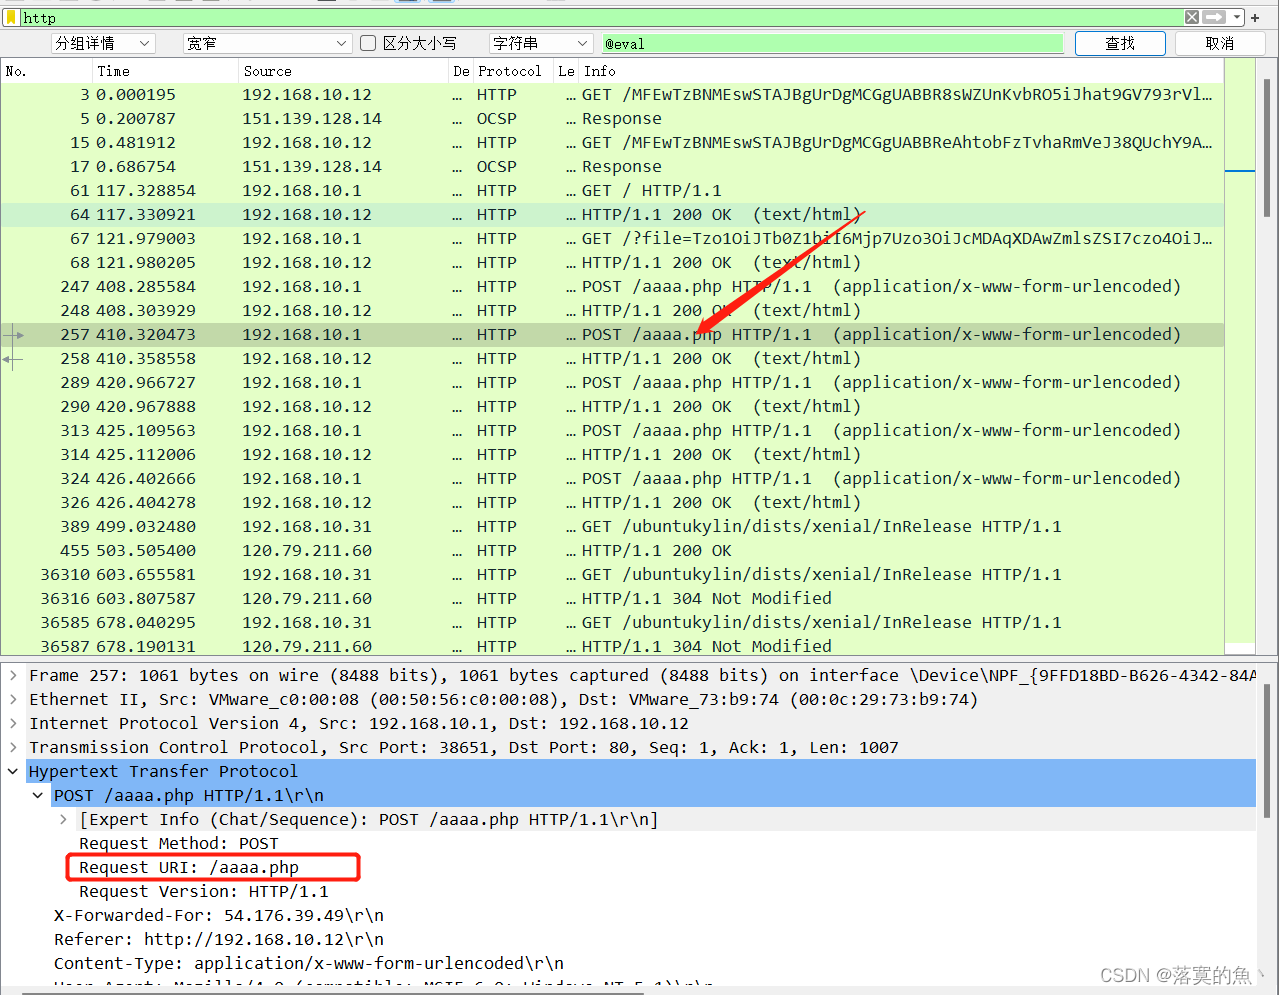Click the @eval search text field
Image resolution: width=1279 pixels, height=995 pixels.
coord(830,43)
